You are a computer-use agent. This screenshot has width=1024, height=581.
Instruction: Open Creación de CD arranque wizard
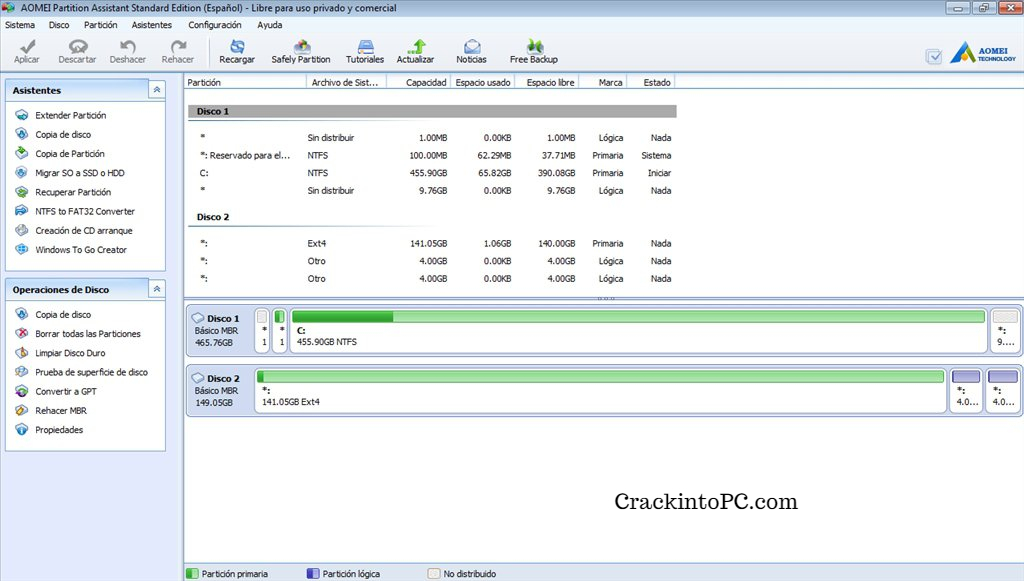pos(84,230)
